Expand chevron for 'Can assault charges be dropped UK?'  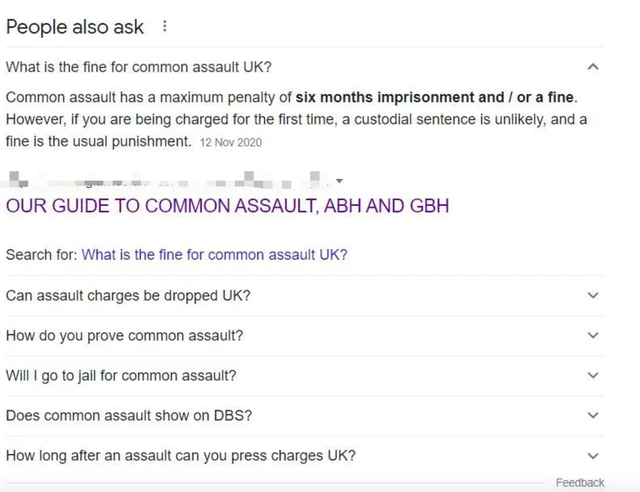click(x=593, y=296)
